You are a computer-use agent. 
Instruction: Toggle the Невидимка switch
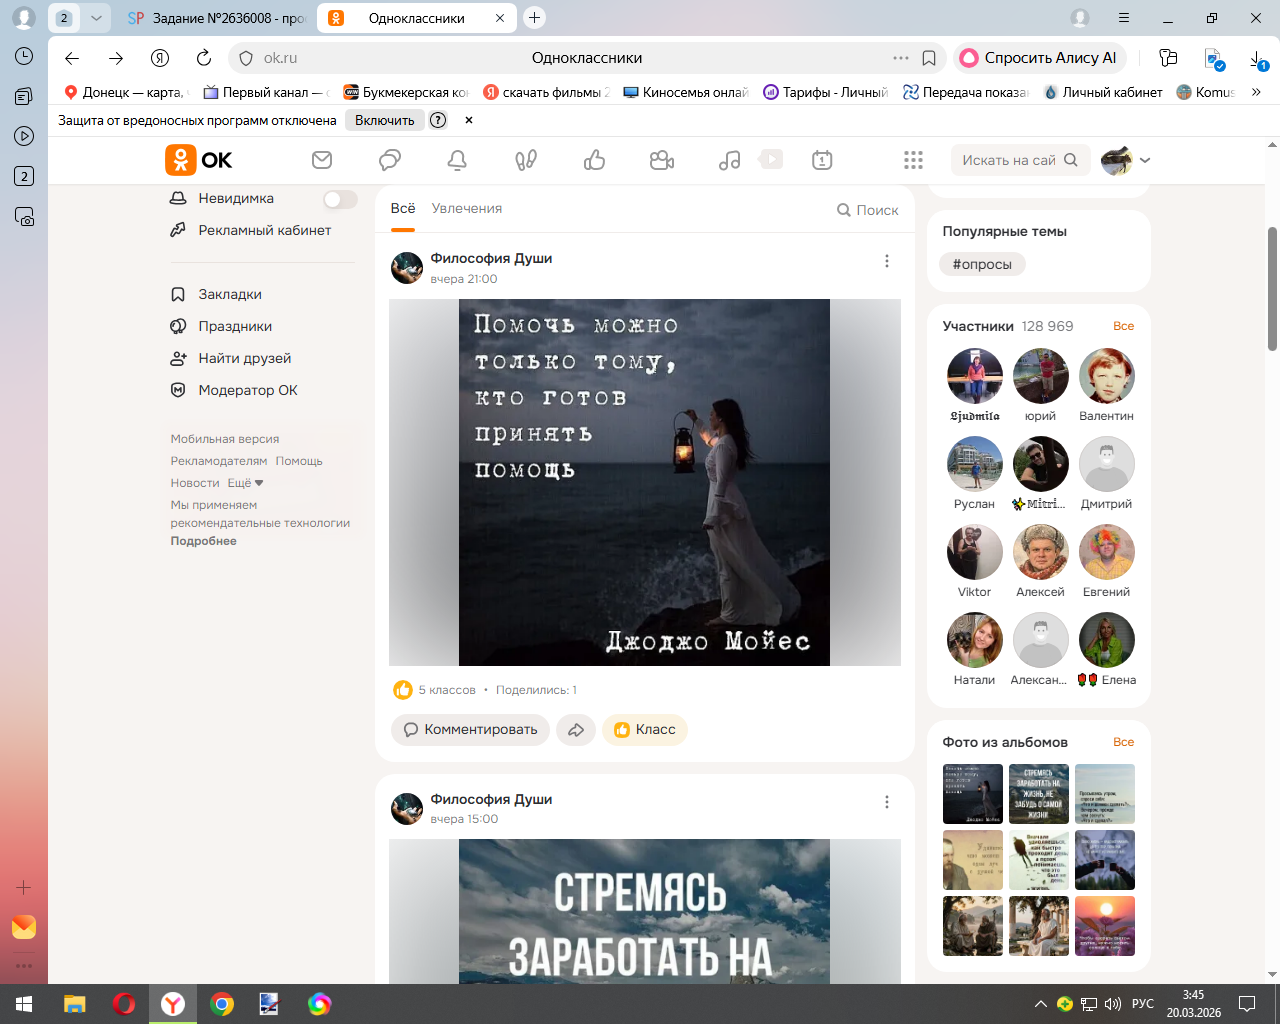[x=340, y=199]
